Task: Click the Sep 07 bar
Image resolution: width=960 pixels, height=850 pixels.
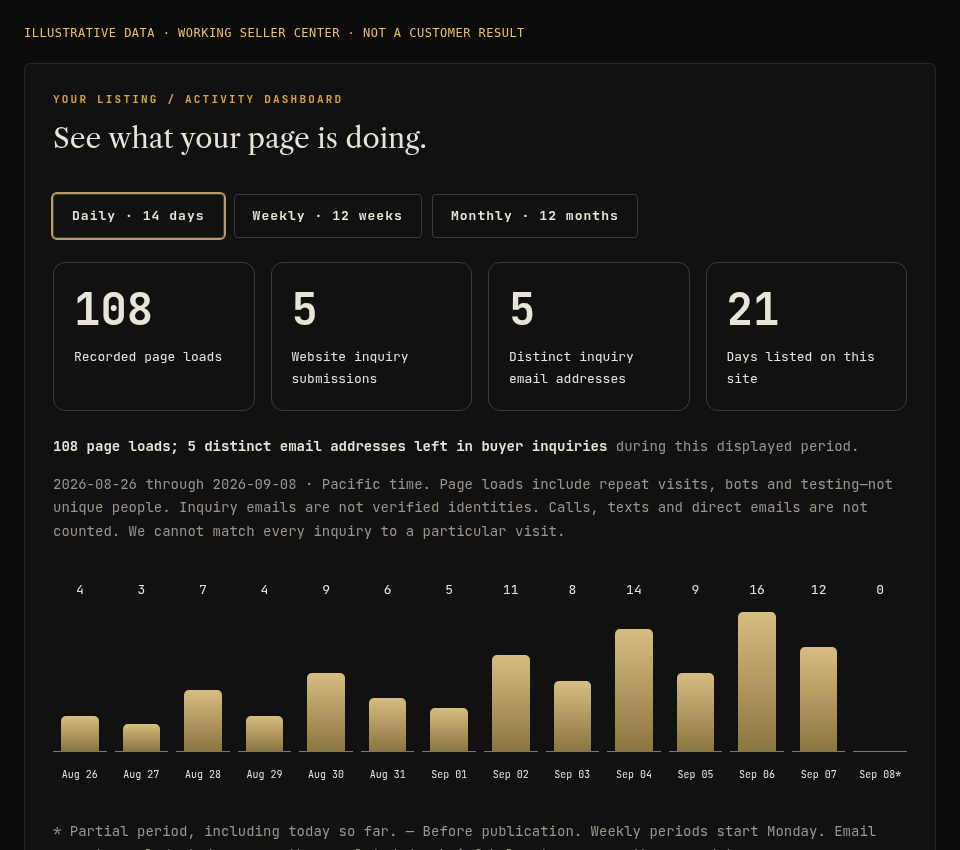Action: click(x=819, y=699)
